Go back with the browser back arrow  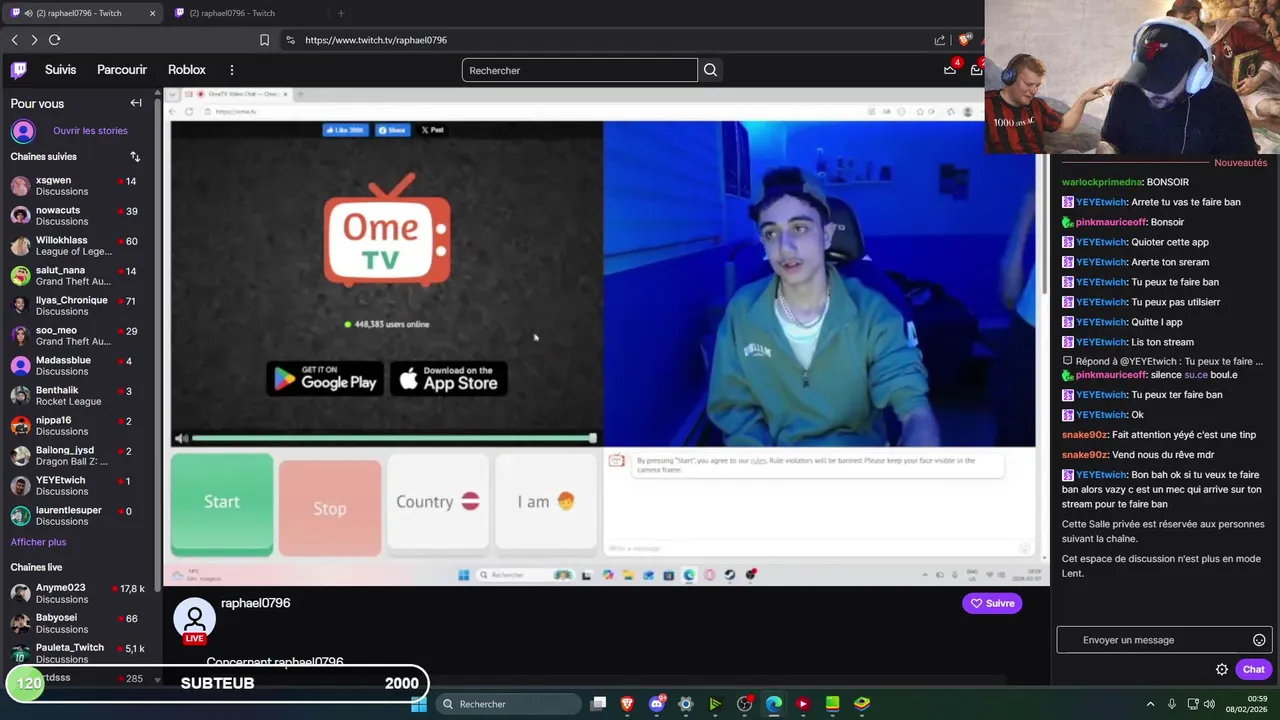[x=14, y=40]
